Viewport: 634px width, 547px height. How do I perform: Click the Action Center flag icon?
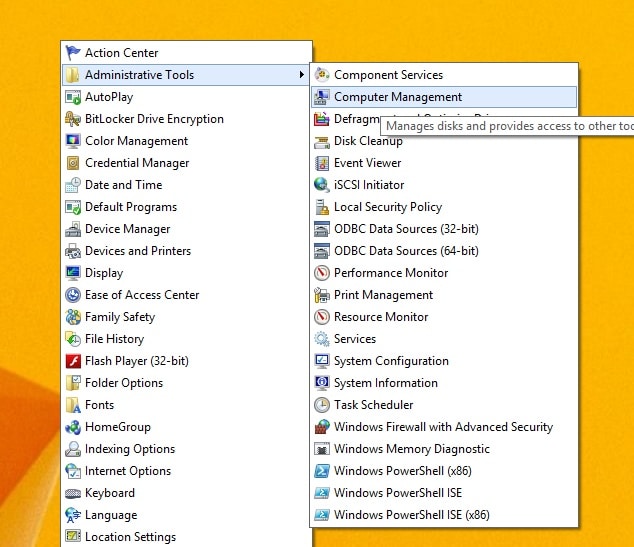click(73, 53)
